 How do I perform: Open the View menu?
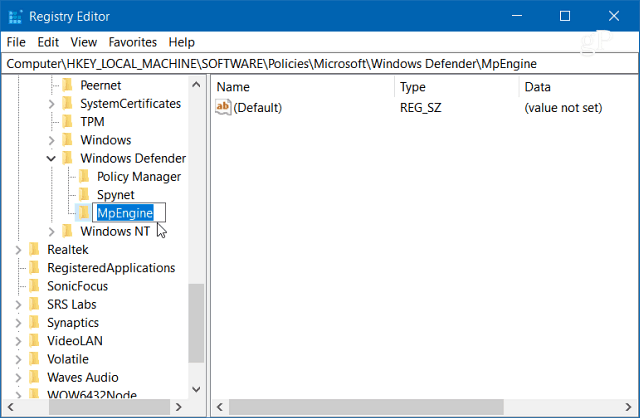point(84,42)
